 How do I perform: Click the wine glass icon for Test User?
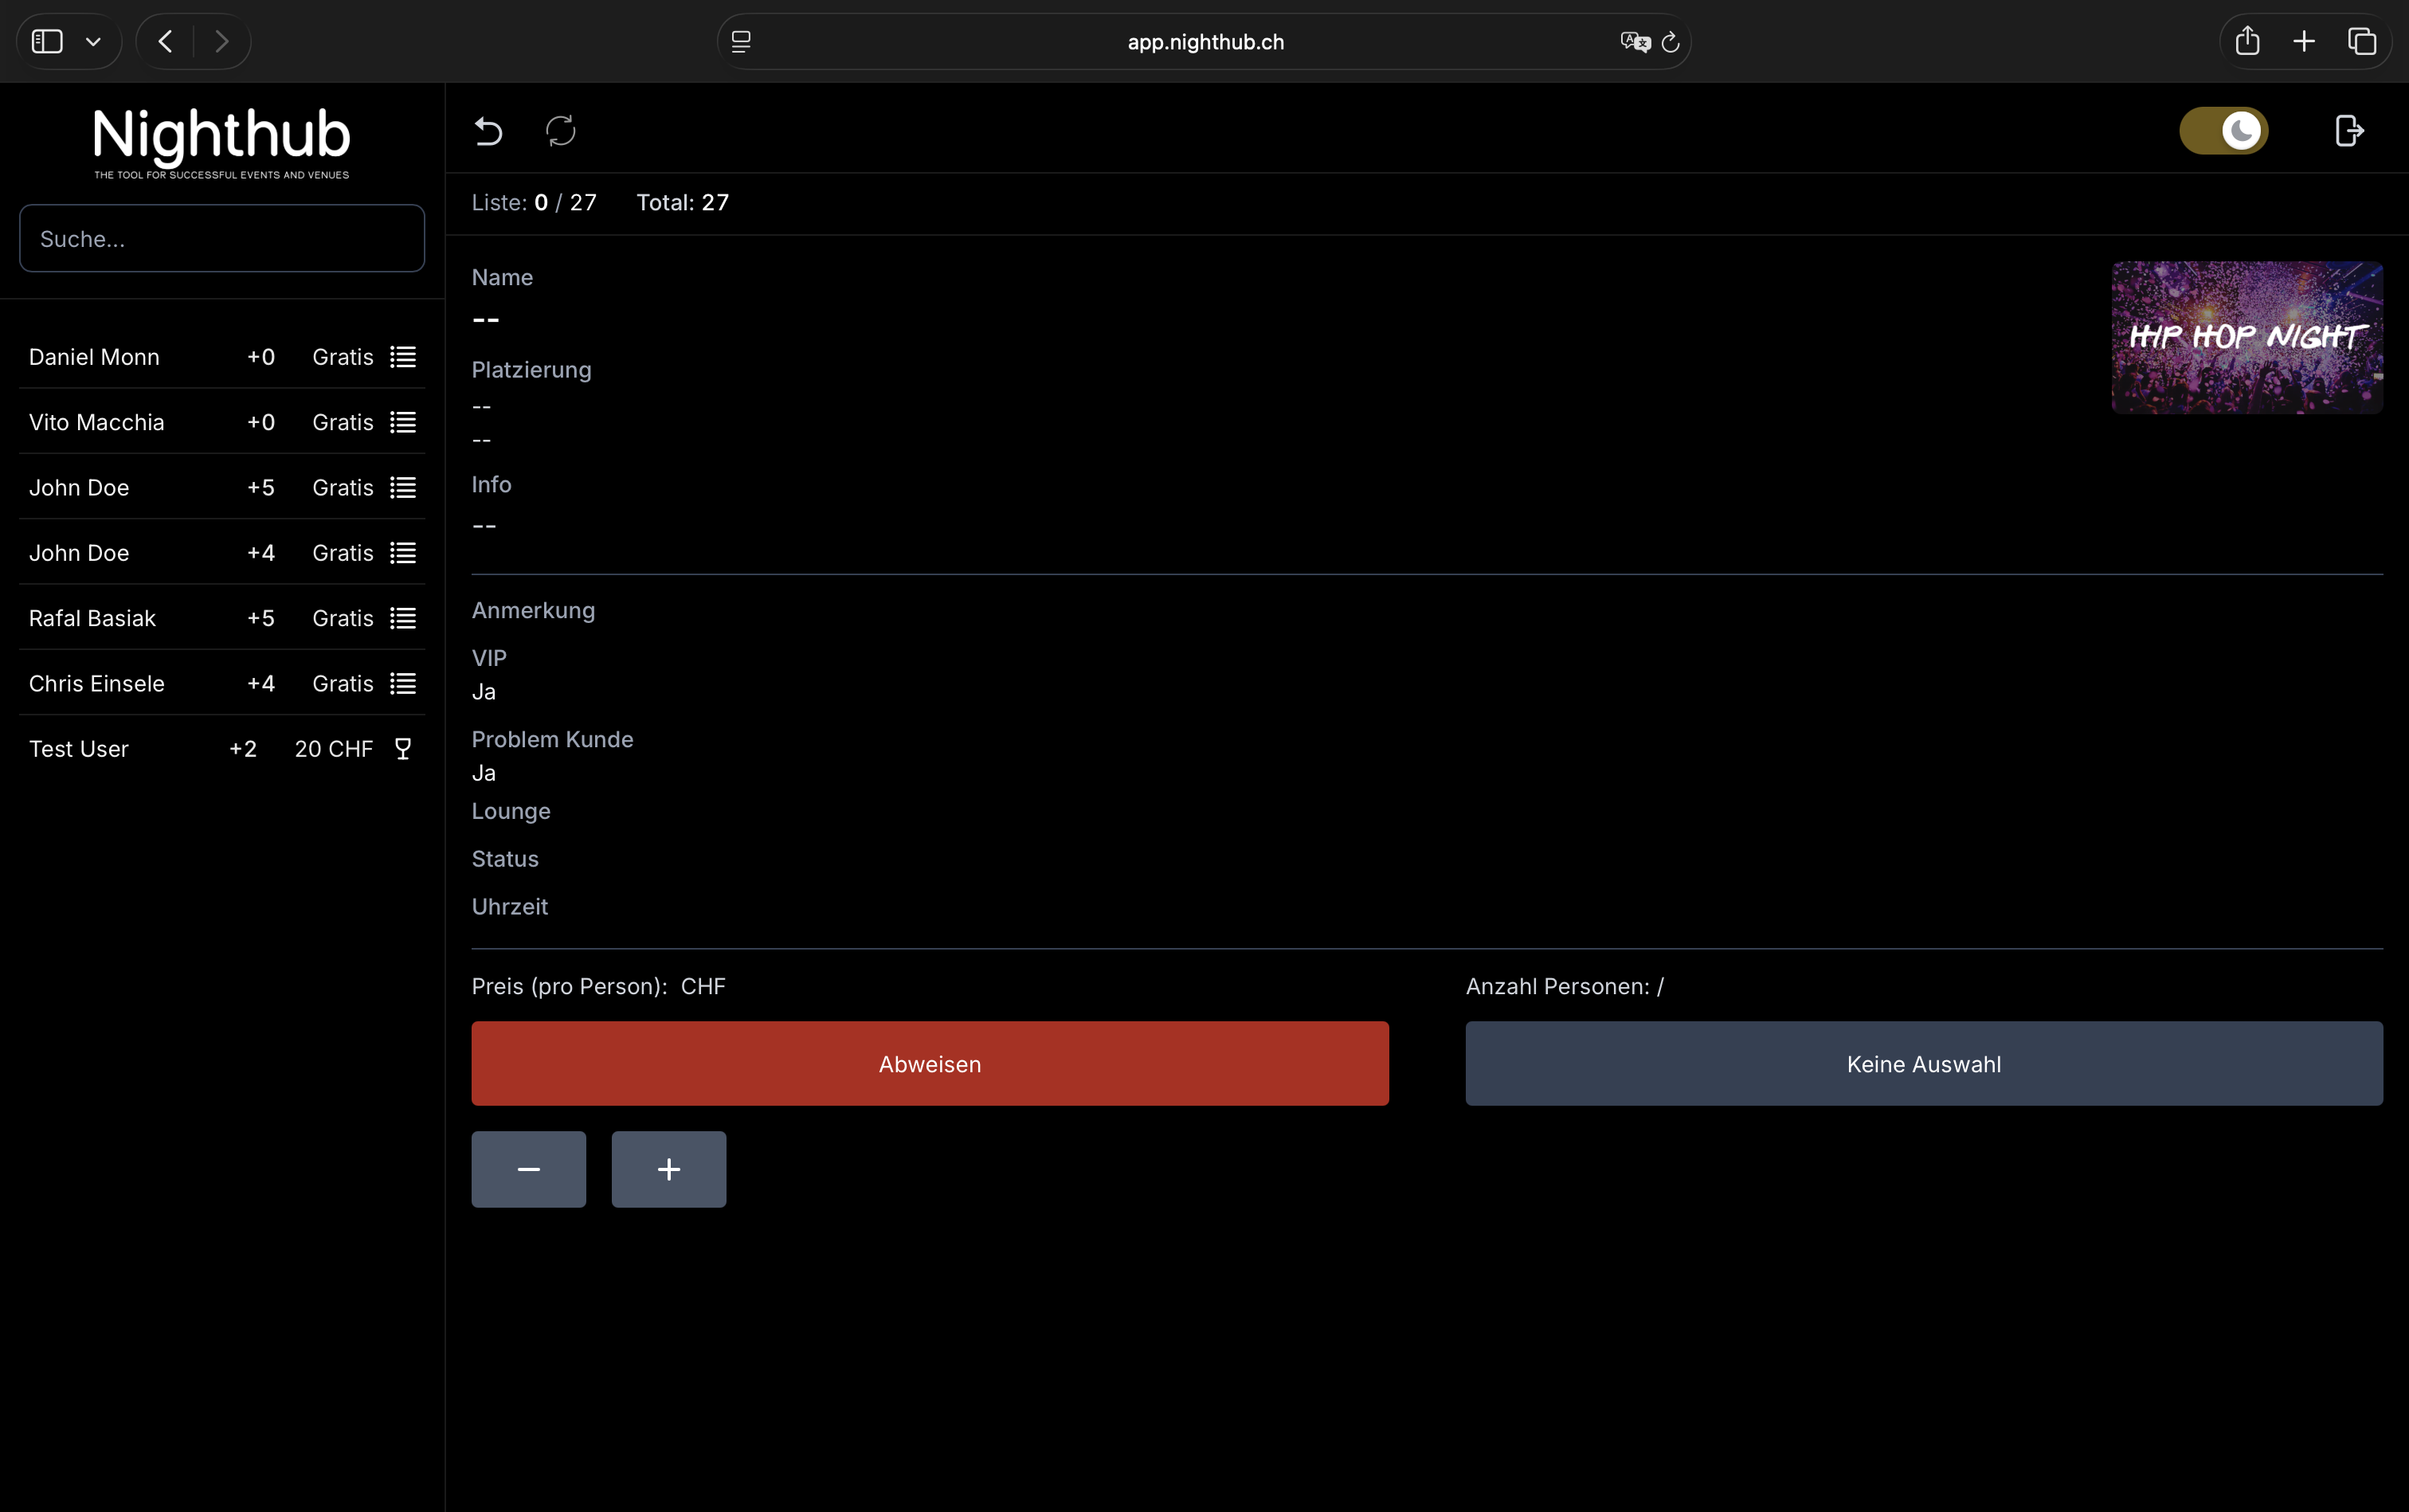point(403,749)
